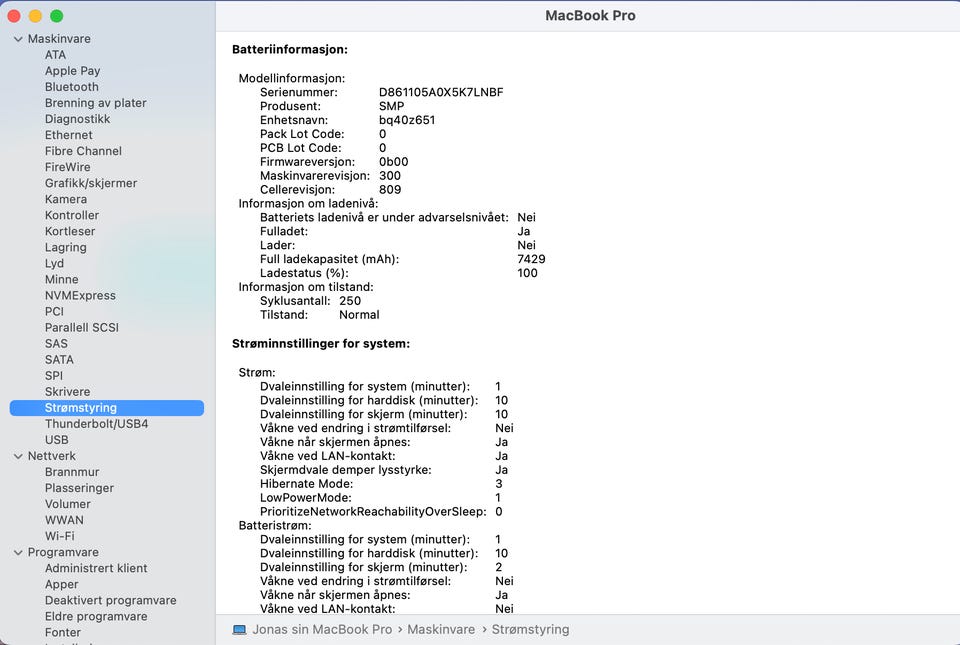Select Ethernet in the sidebar

69,135
